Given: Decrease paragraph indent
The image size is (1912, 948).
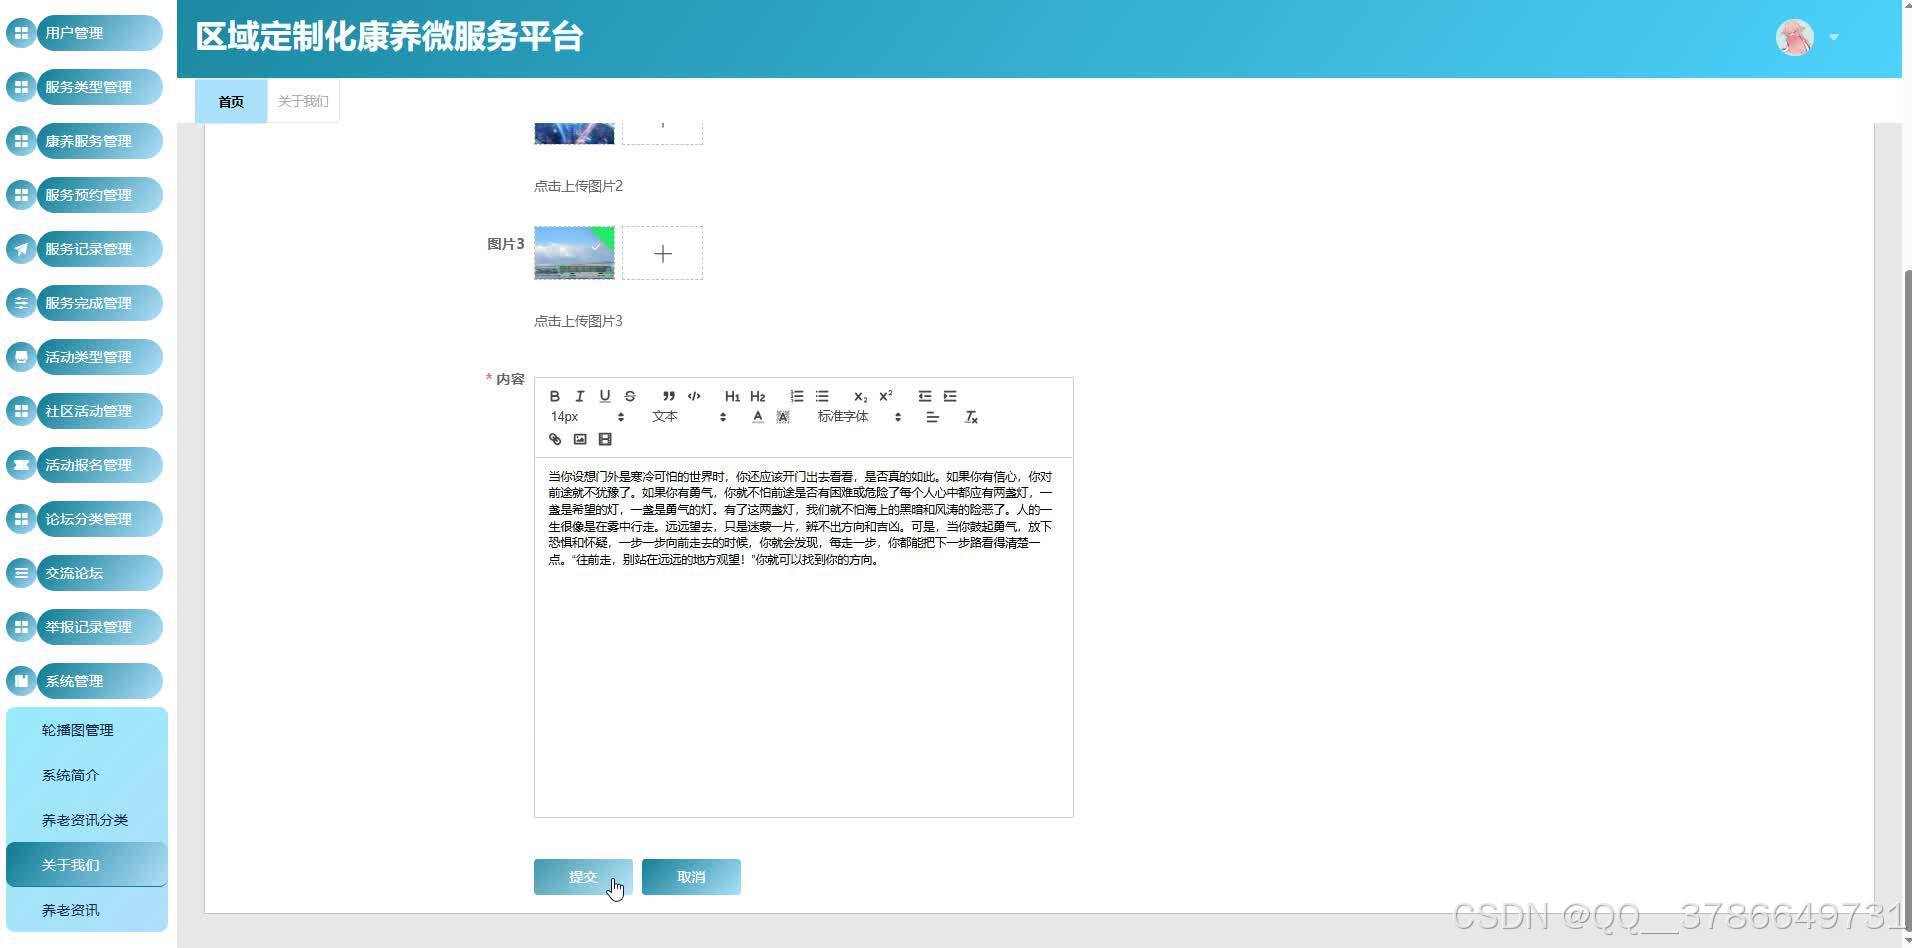Looking at the screenshot, I should pos(925,396).
